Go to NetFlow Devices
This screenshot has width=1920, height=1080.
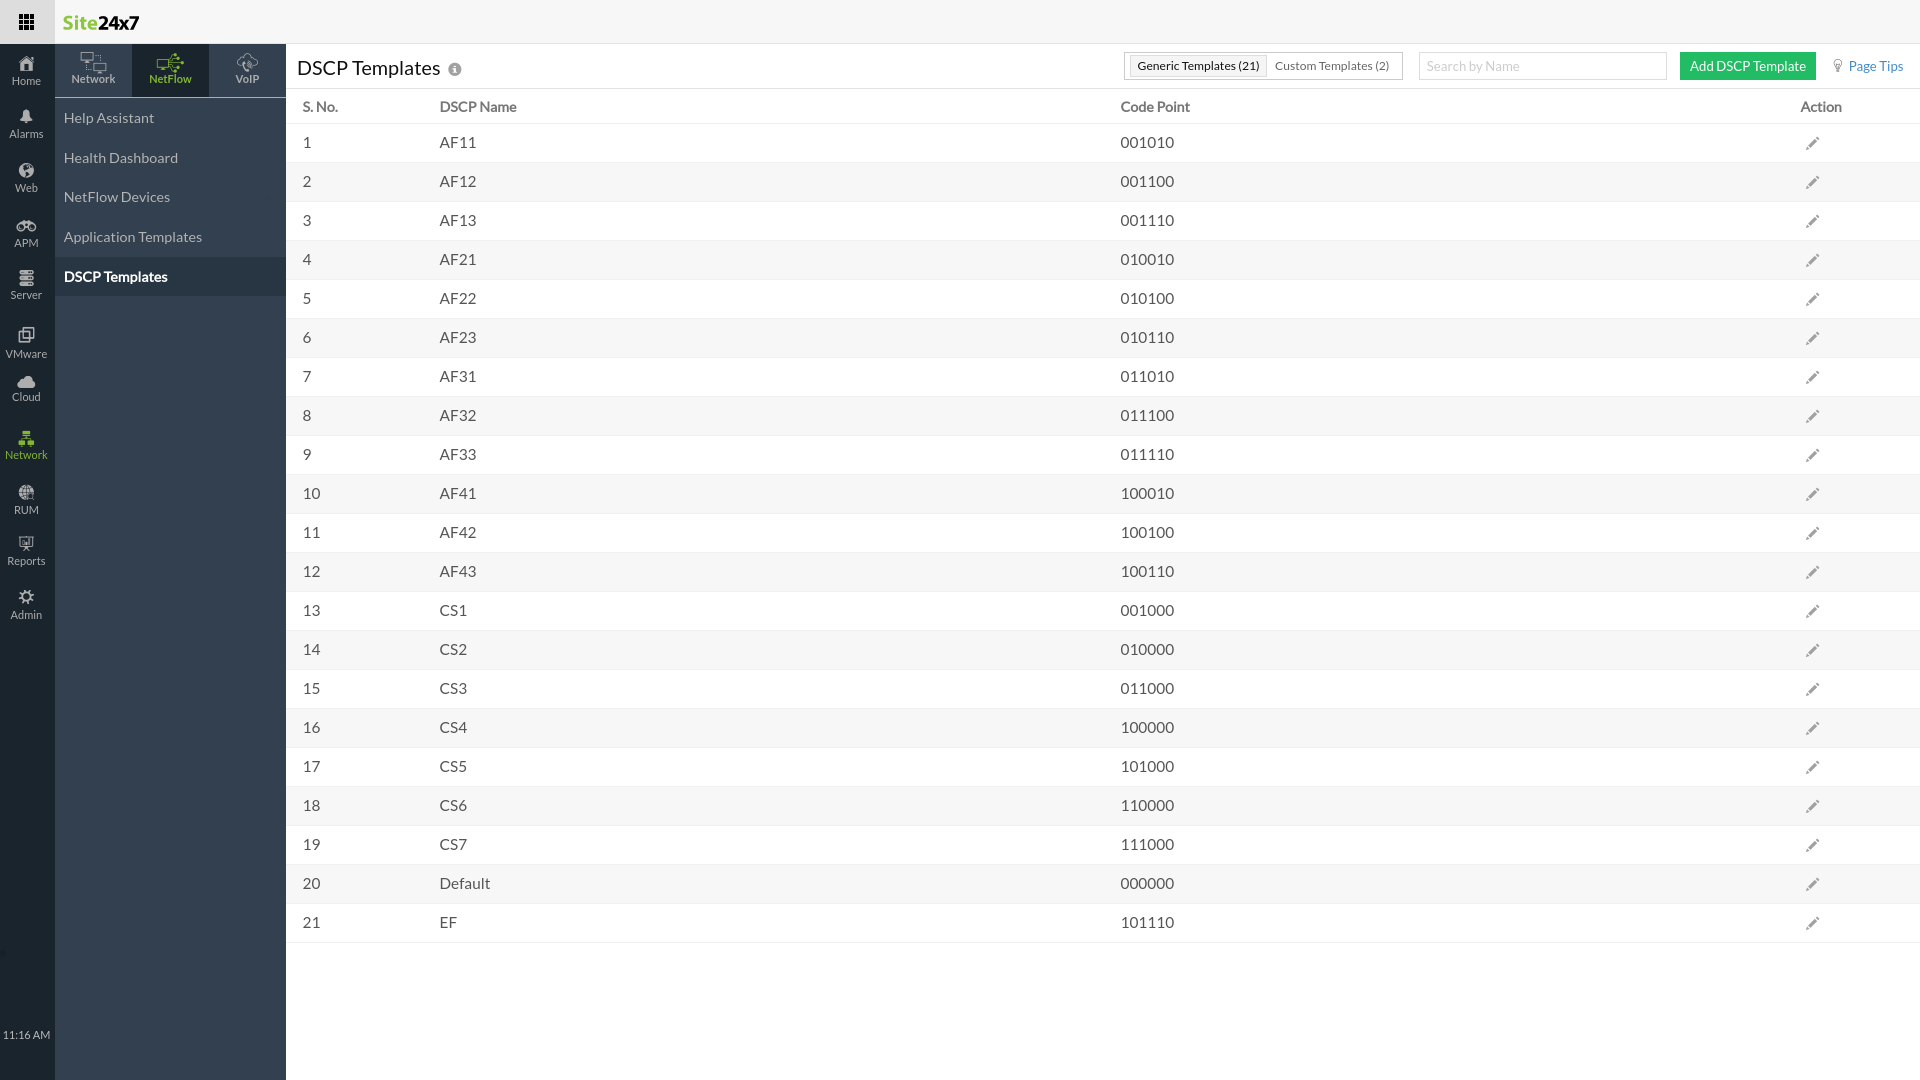pos(117,197)
